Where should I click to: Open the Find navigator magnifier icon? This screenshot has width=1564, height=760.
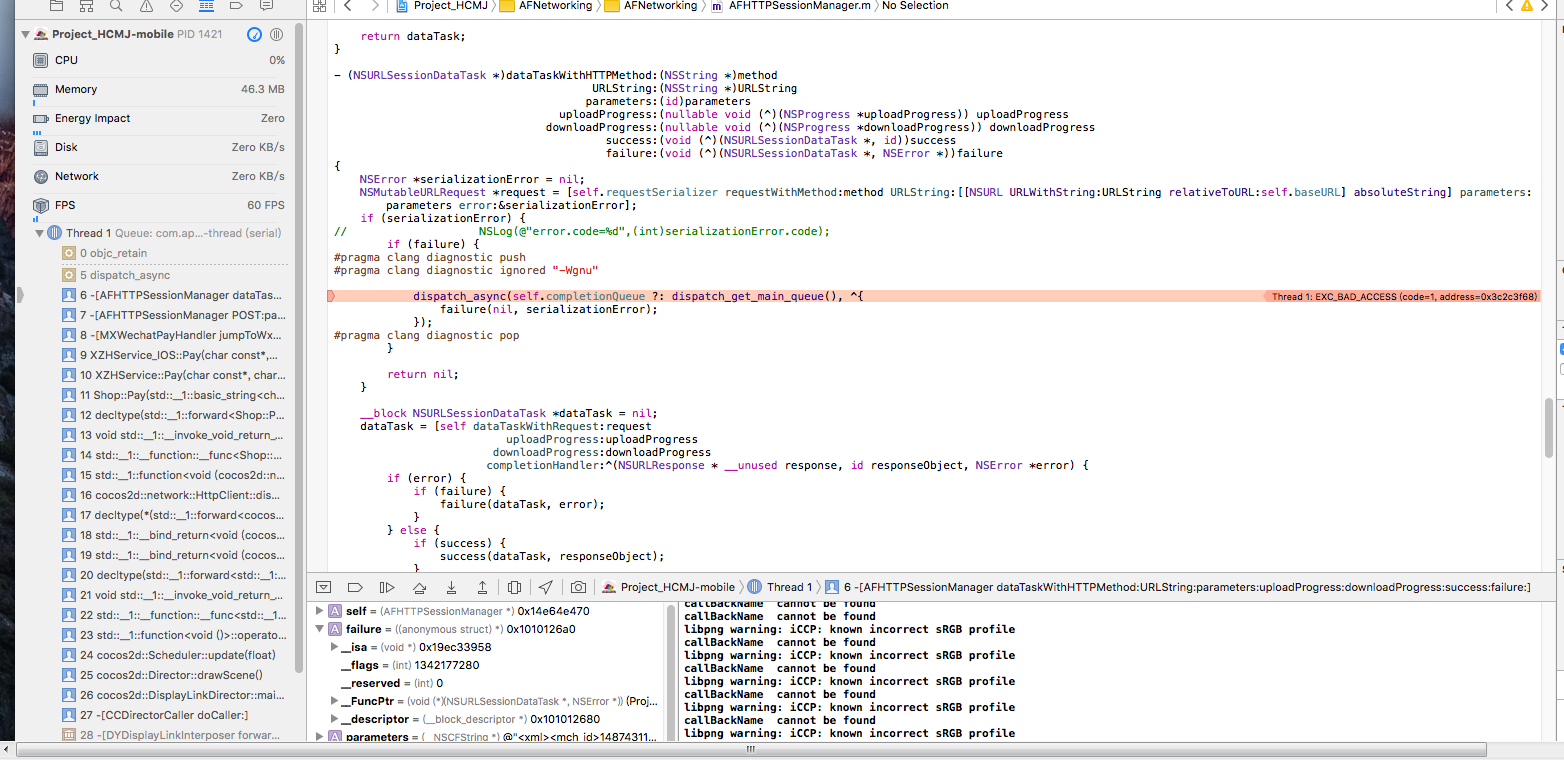click(x=116, y=5)
